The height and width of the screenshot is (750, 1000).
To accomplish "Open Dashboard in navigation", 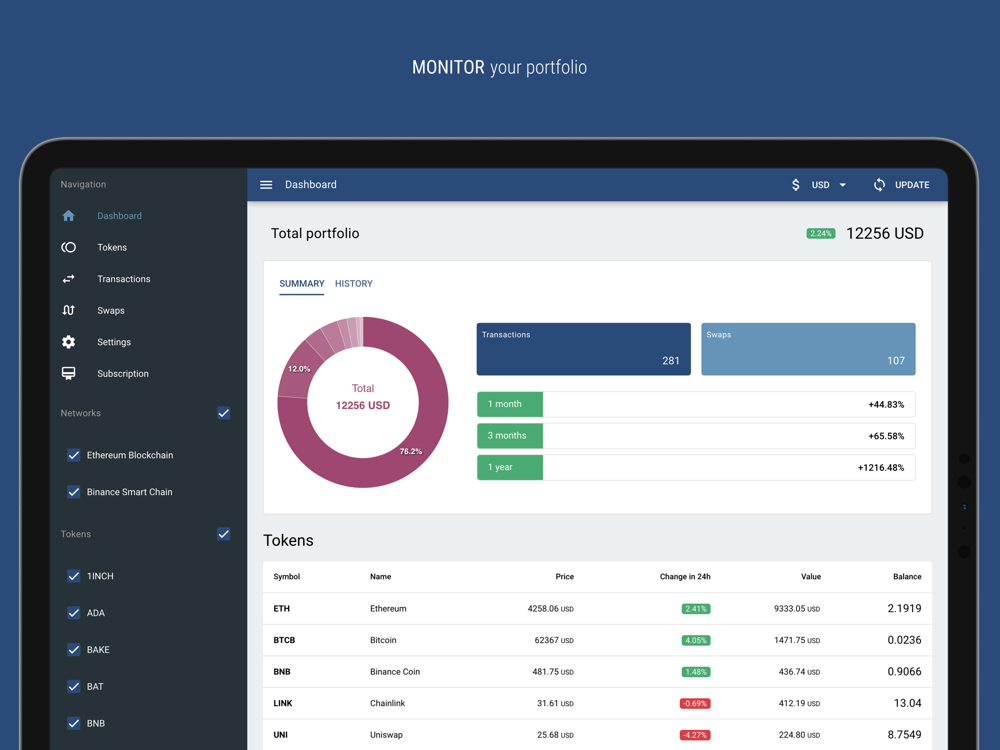I will point(120,216).
